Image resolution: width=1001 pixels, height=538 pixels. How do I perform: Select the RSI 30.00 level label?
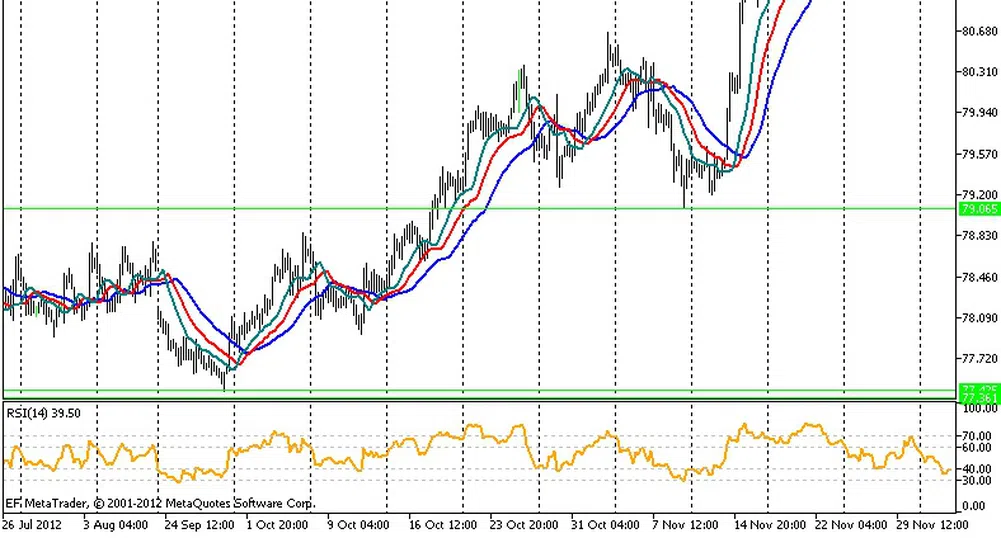[x=977, y=481]
